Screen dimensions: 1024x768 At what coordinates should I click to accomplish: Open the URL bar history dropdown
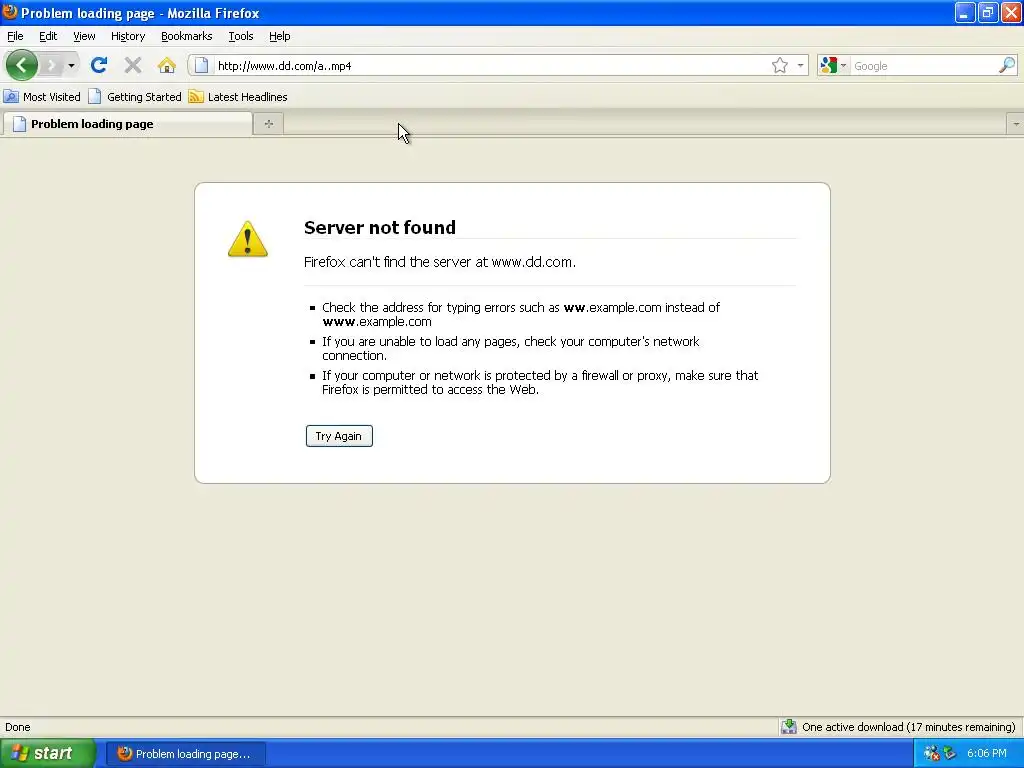point(800,65)
